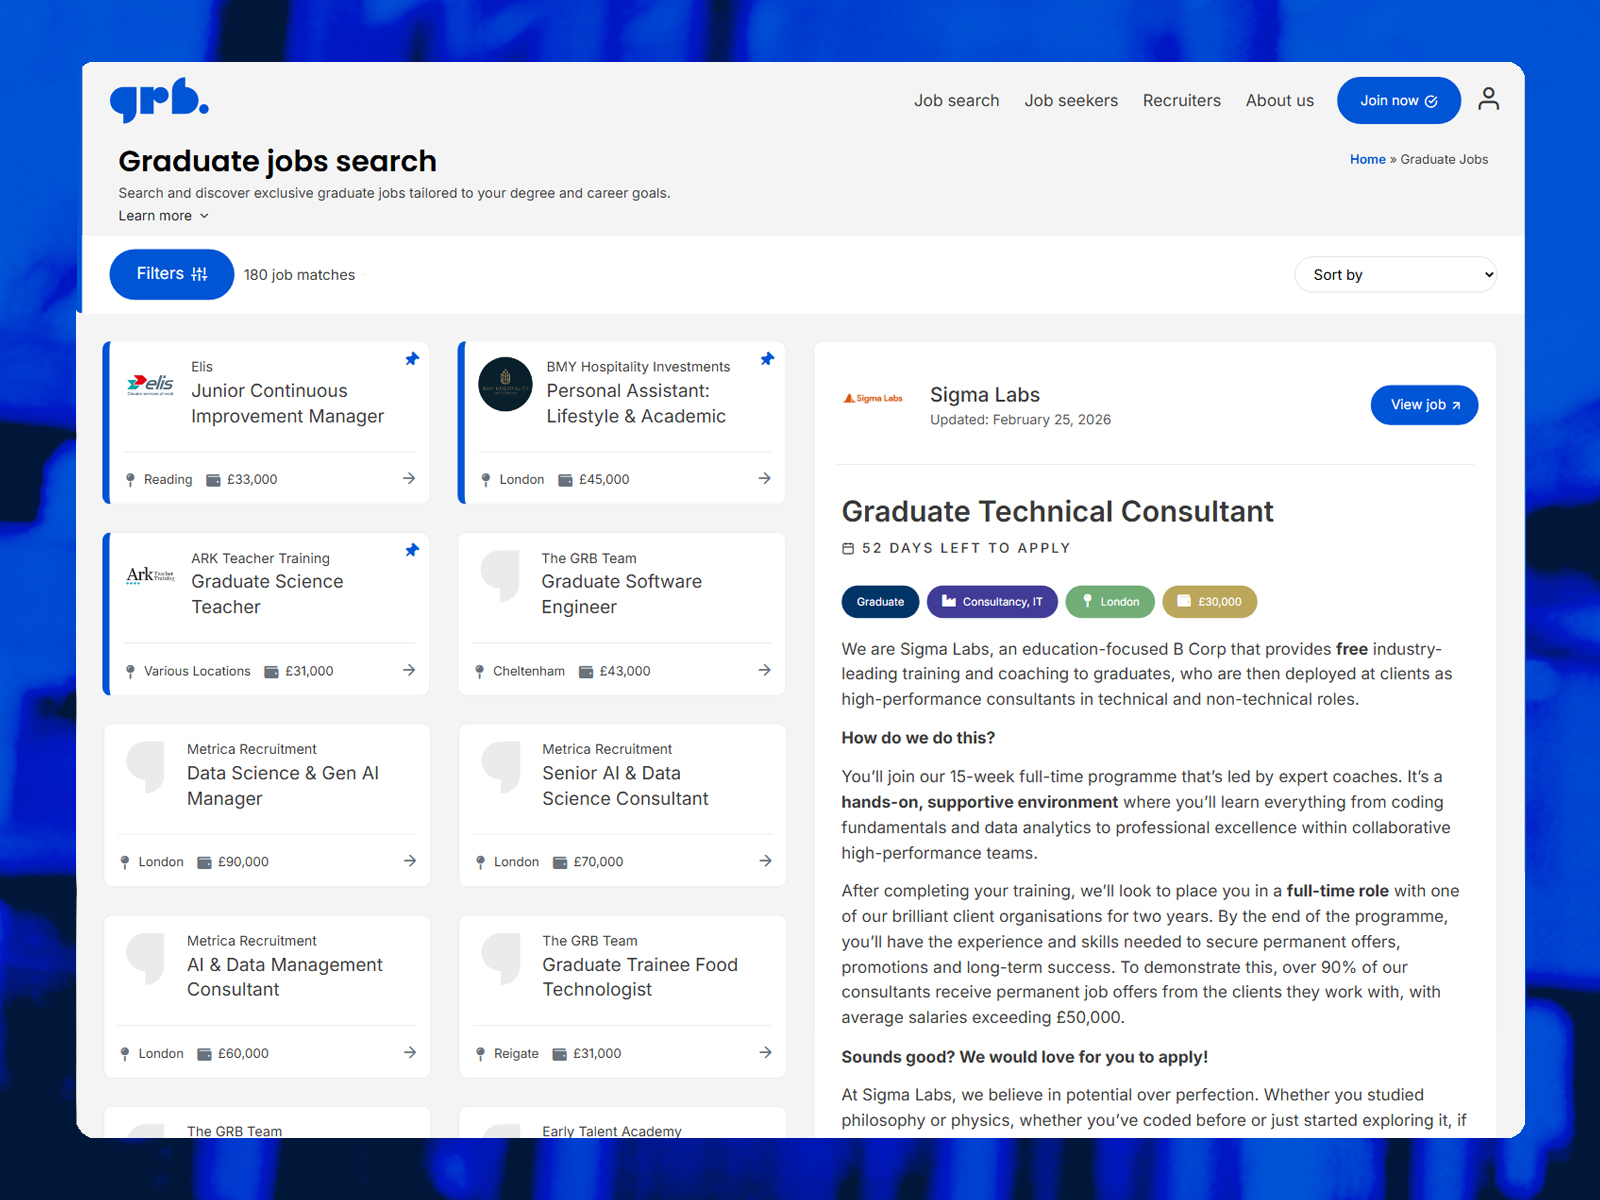
Task: Open the Filters panel
Action: (x=171, y=274)
